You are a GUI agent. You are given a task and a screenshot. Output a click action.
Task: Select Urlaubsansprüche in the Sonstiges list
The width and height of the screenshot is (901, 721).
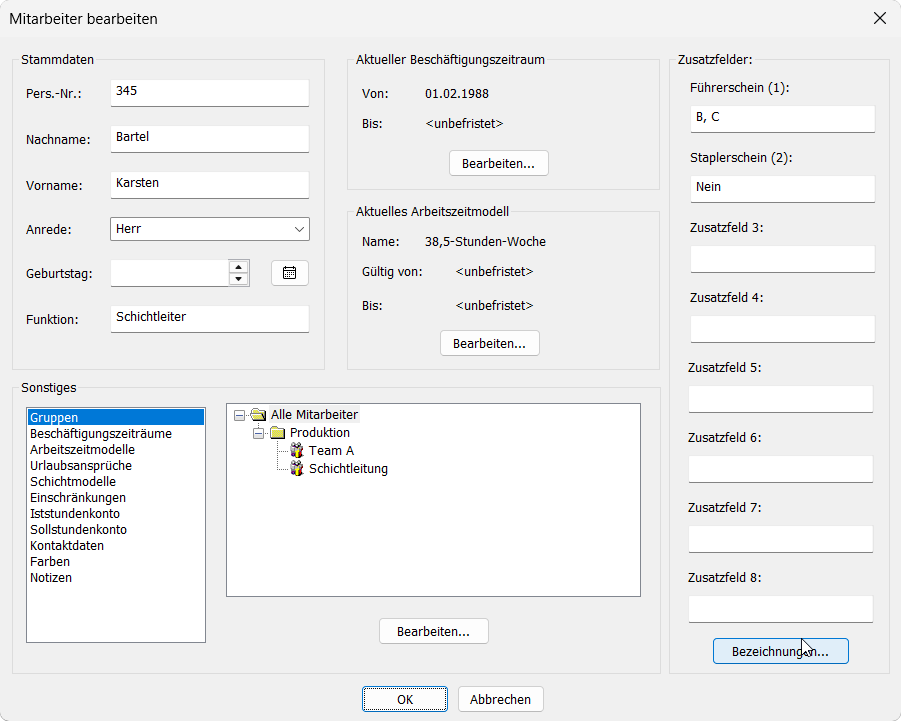click(x=115, y=466)
